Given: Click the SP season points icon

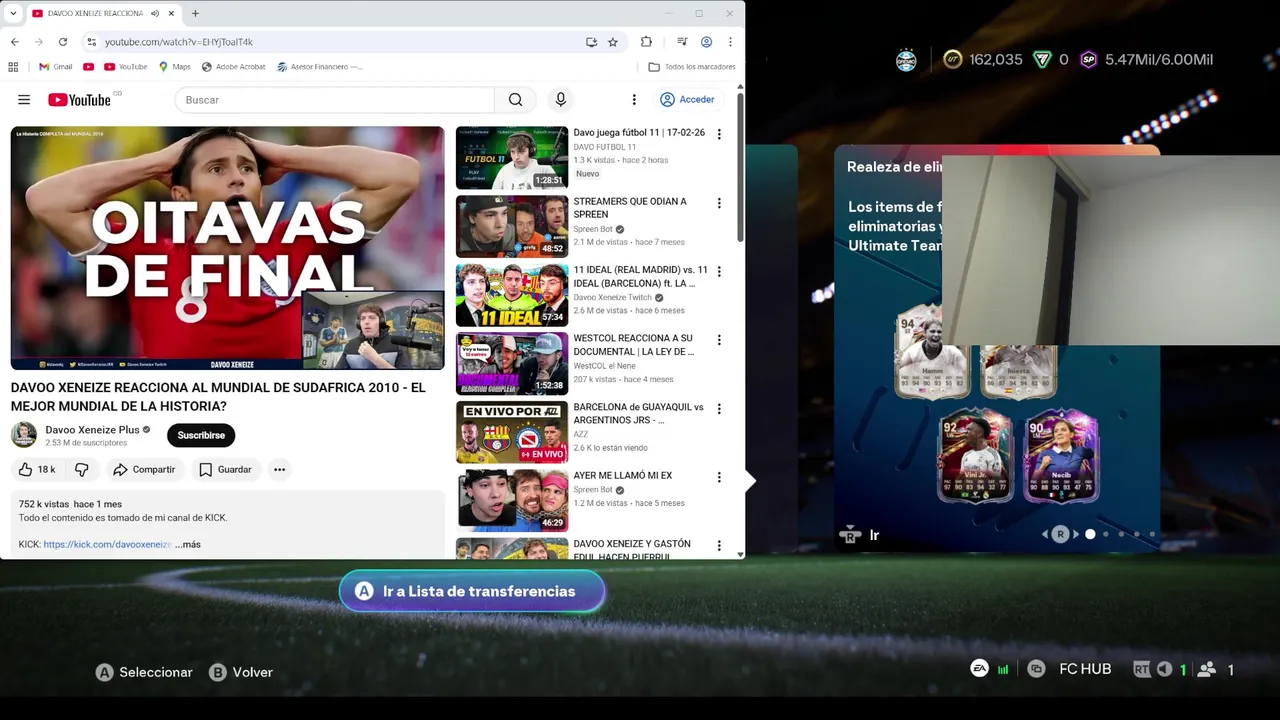Looking at the screenshot, I should [1088, 59].
